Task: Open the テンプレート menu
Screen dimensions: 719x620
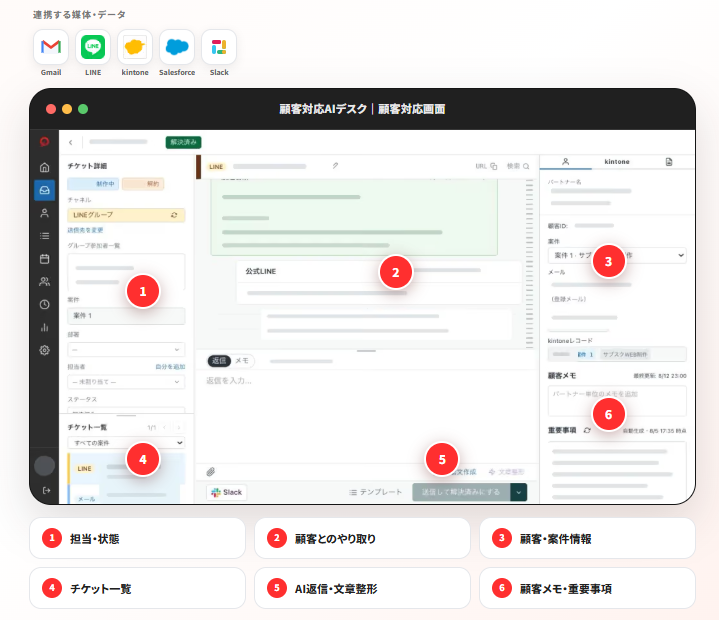Action: click(x=376, y=492)
